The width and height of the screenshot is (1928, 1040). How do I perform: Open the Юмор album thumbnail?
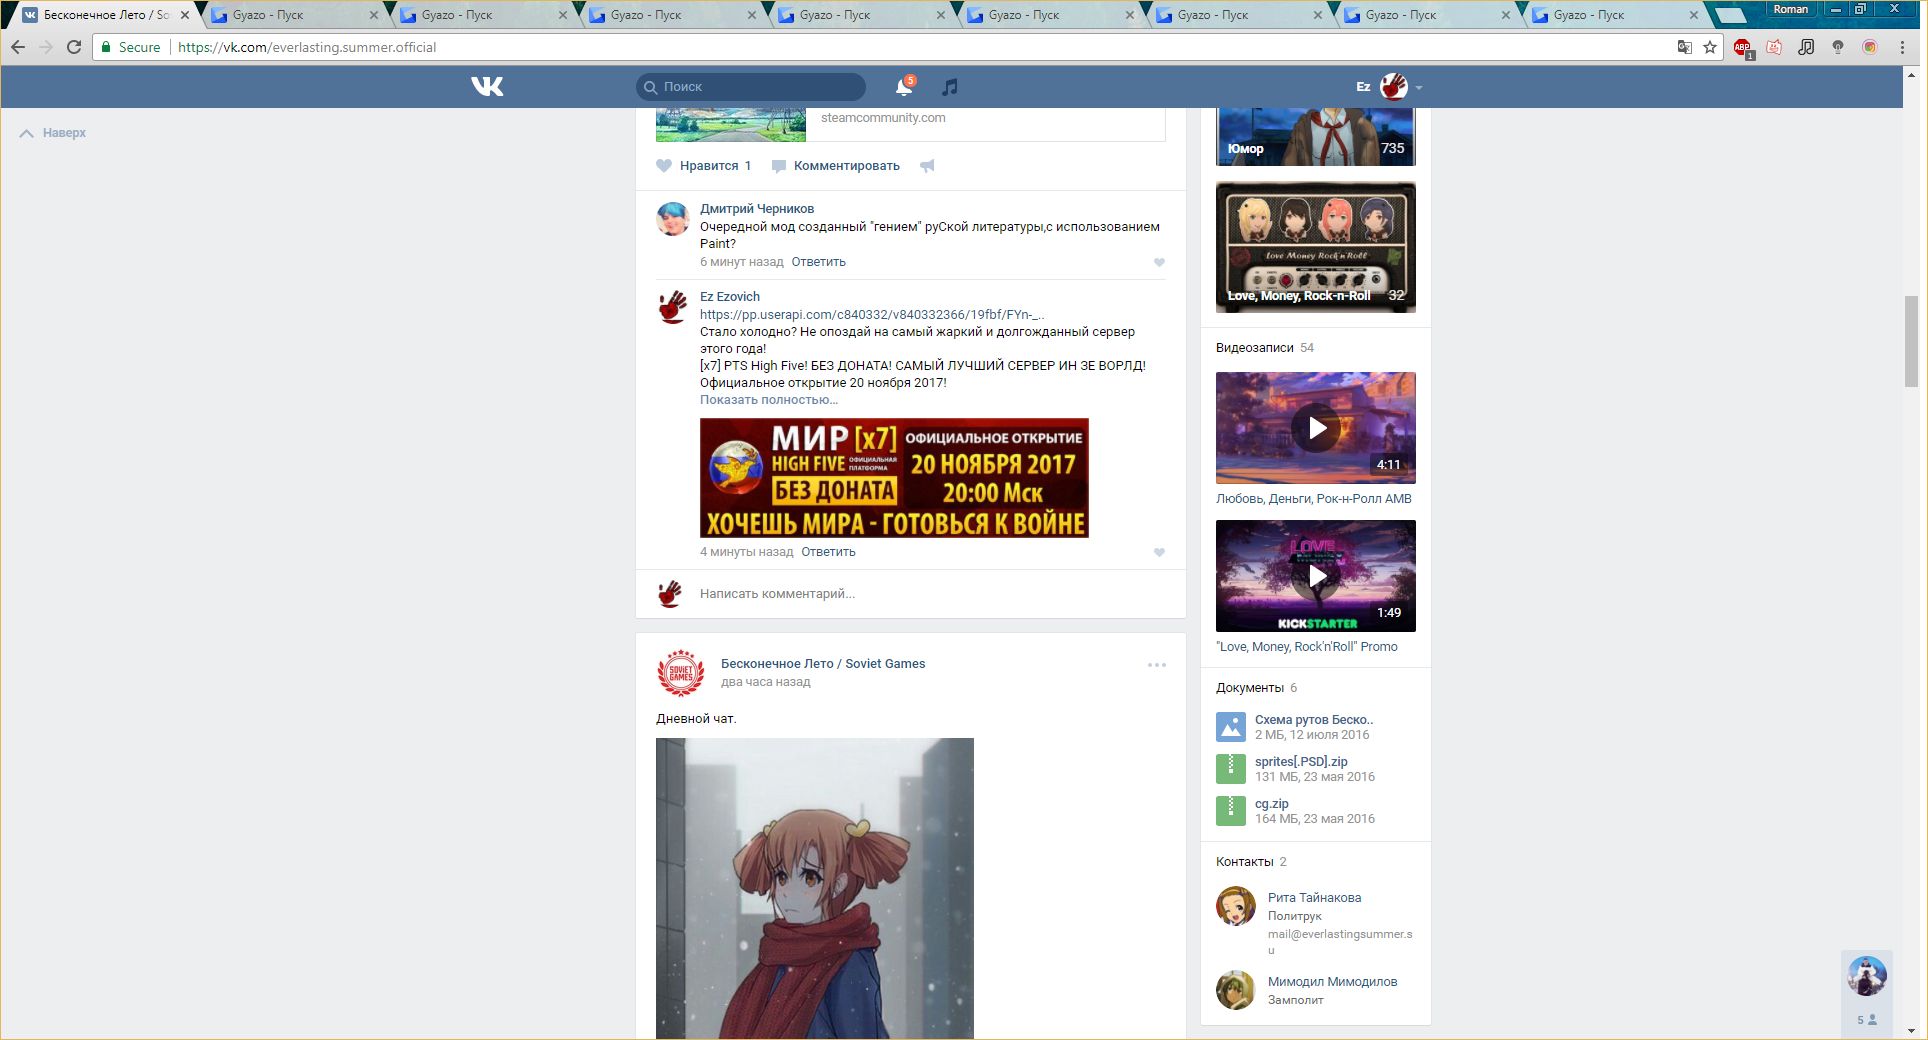(1316, 137)
